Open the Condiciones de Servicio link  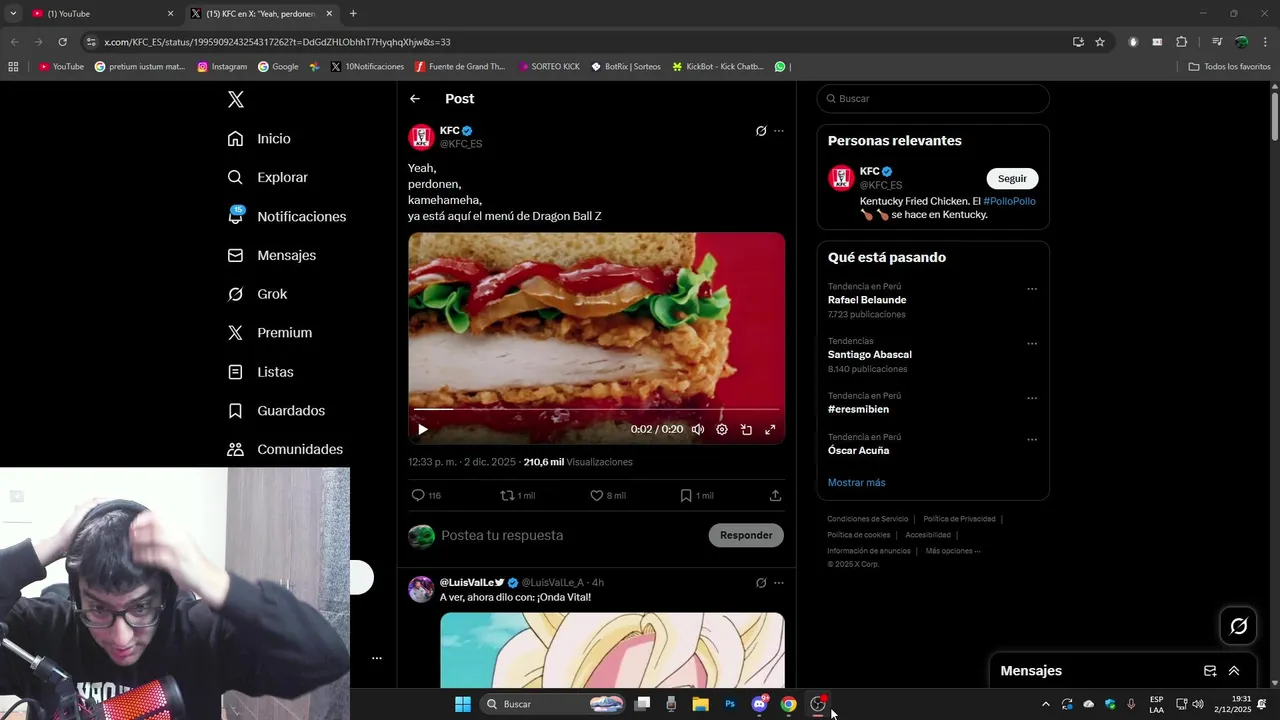[868, 519]
